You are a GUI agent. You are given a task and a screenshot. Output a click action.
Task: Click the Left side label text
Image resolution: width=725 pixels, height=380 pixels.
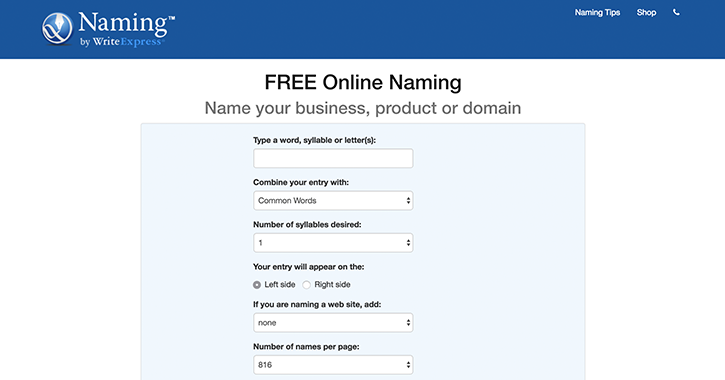click(280, 284)
